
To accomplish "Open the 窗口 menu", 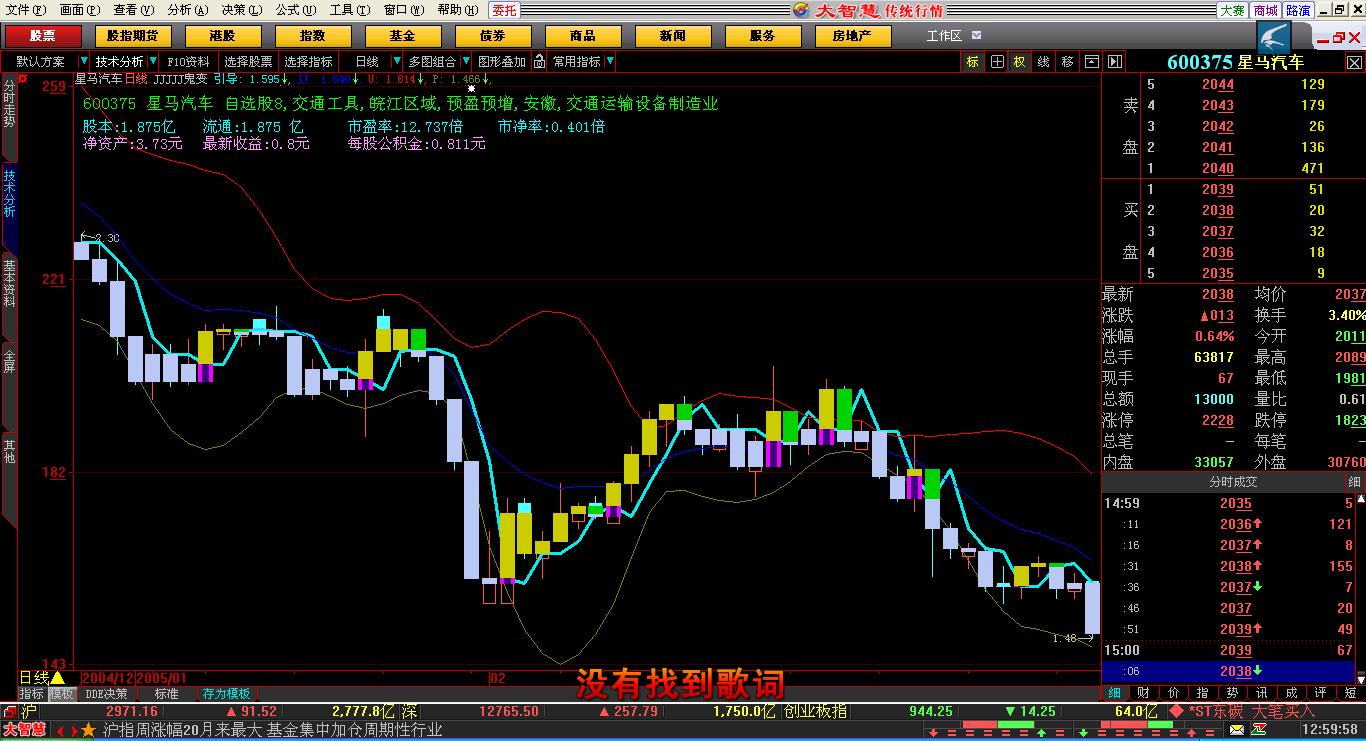I will 403,10.
